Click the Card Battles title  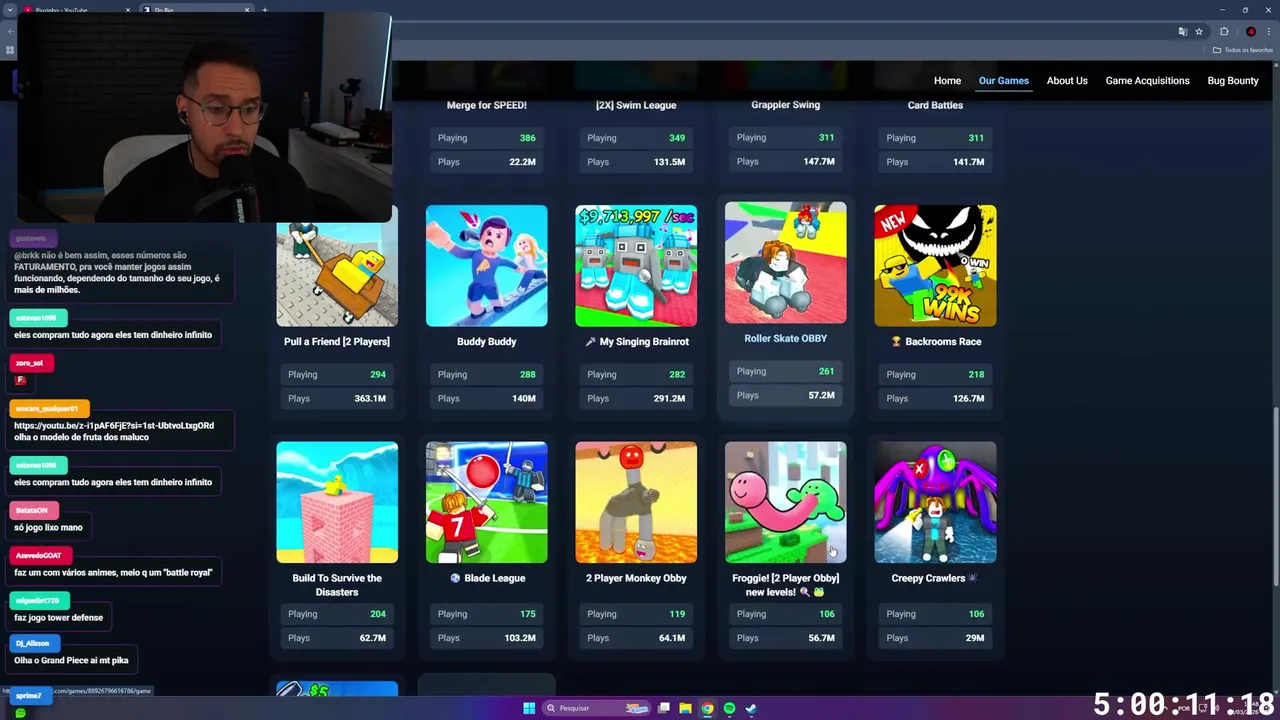(x=935, y=105)
